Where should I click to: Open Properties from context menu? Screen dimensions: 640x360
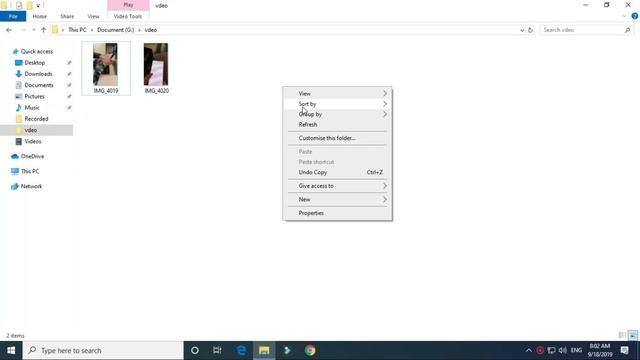pos(337,213)
